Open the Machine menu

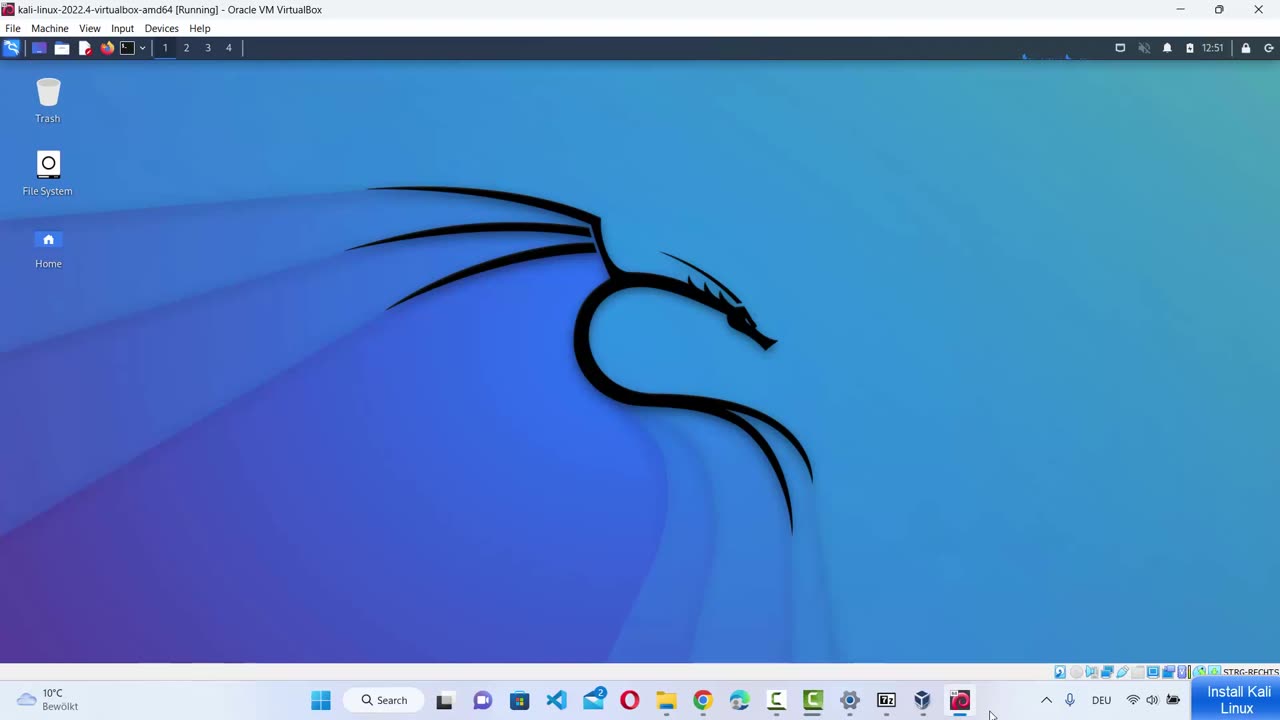[49, 28]
